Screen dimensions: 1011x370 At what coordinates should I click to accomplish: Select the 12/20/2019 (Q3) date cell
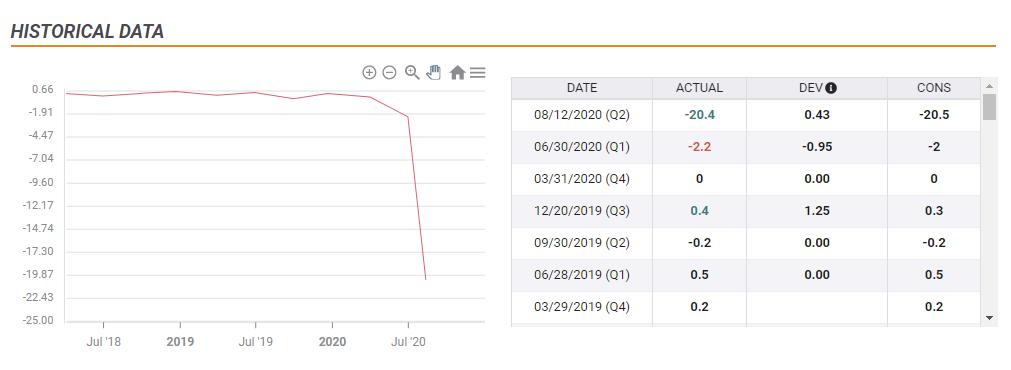click(582, 211)
